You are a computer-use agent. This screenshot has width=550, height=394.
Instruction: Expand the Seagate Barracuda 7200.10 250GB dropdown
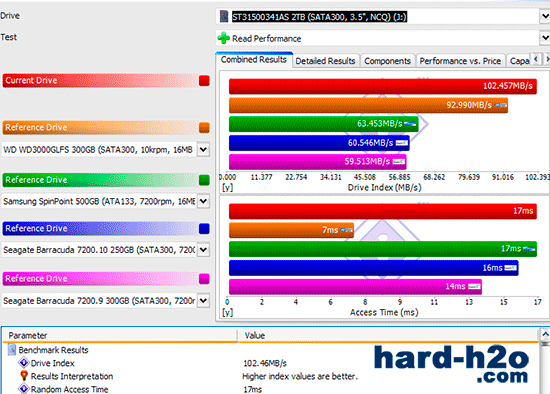click(203, 250)
